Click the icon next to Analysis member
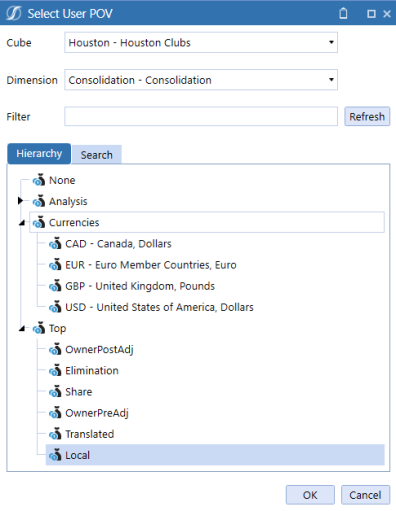The image size is (396, 511). (39, 201)
